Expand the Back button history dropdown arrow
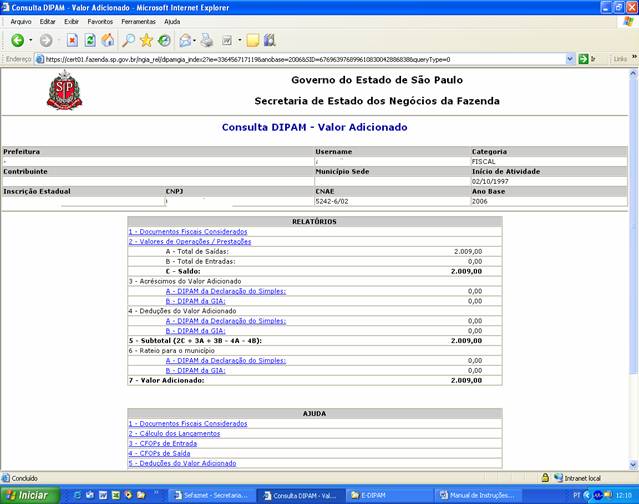Image resolution: width=639 pixels, height=504 pixels. [31, 40]
